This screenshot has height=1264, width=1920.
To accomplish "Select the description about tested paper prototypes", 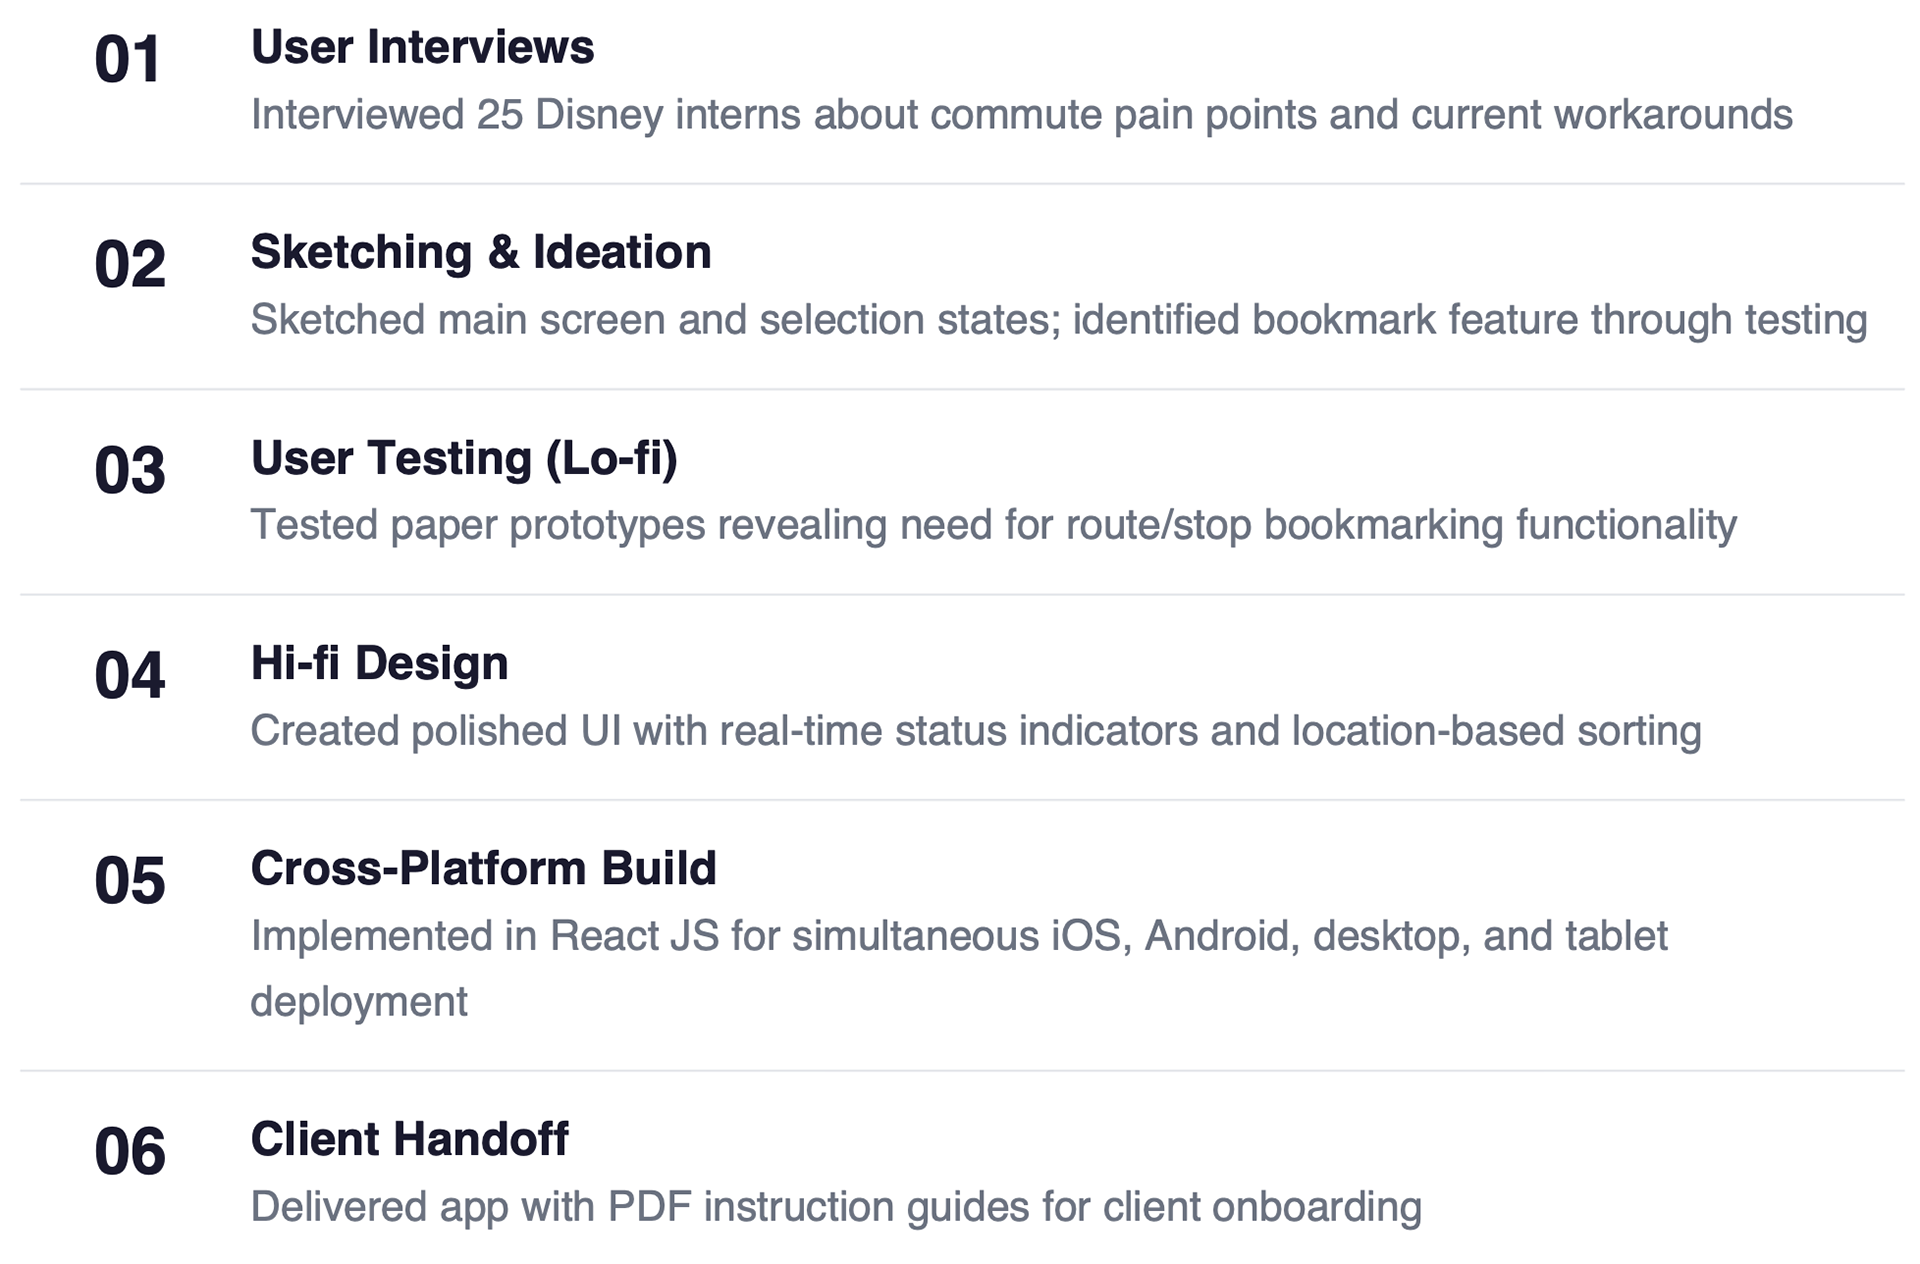I will (x=993, y=525).
